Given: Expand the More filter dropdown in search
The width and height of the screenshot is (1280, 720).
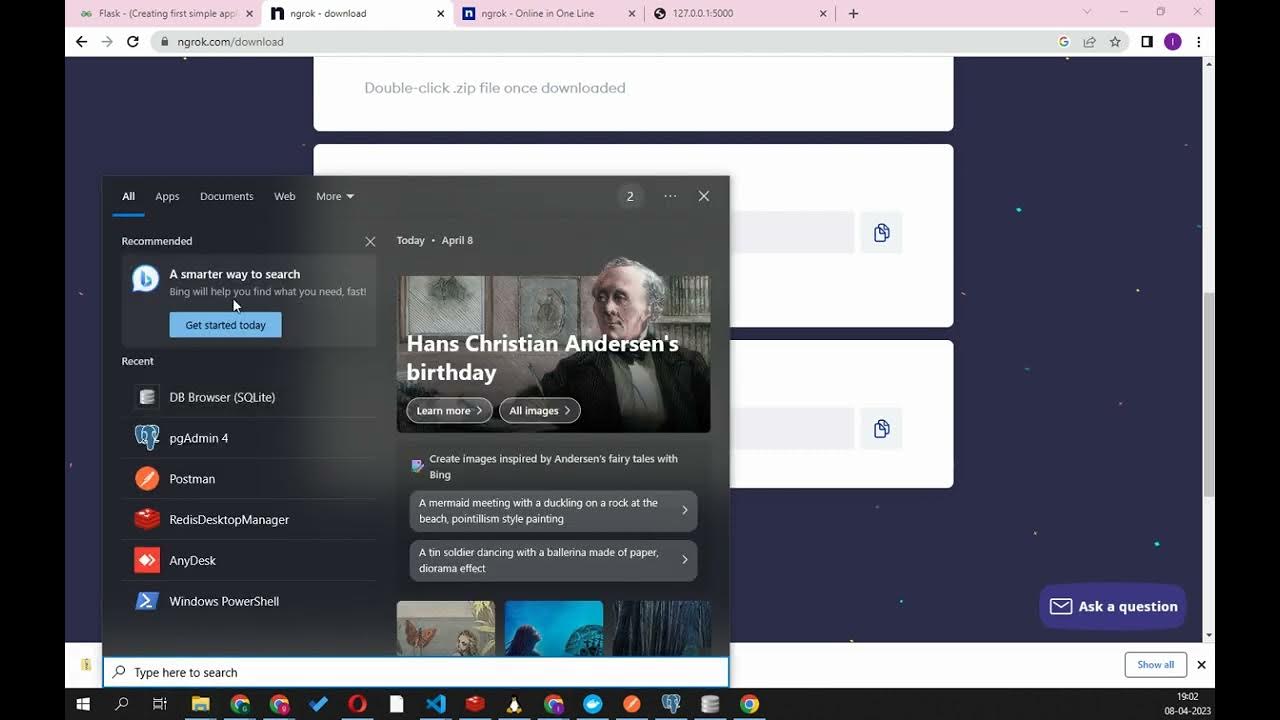Looking at the screenshot, I should click(335, 196).
